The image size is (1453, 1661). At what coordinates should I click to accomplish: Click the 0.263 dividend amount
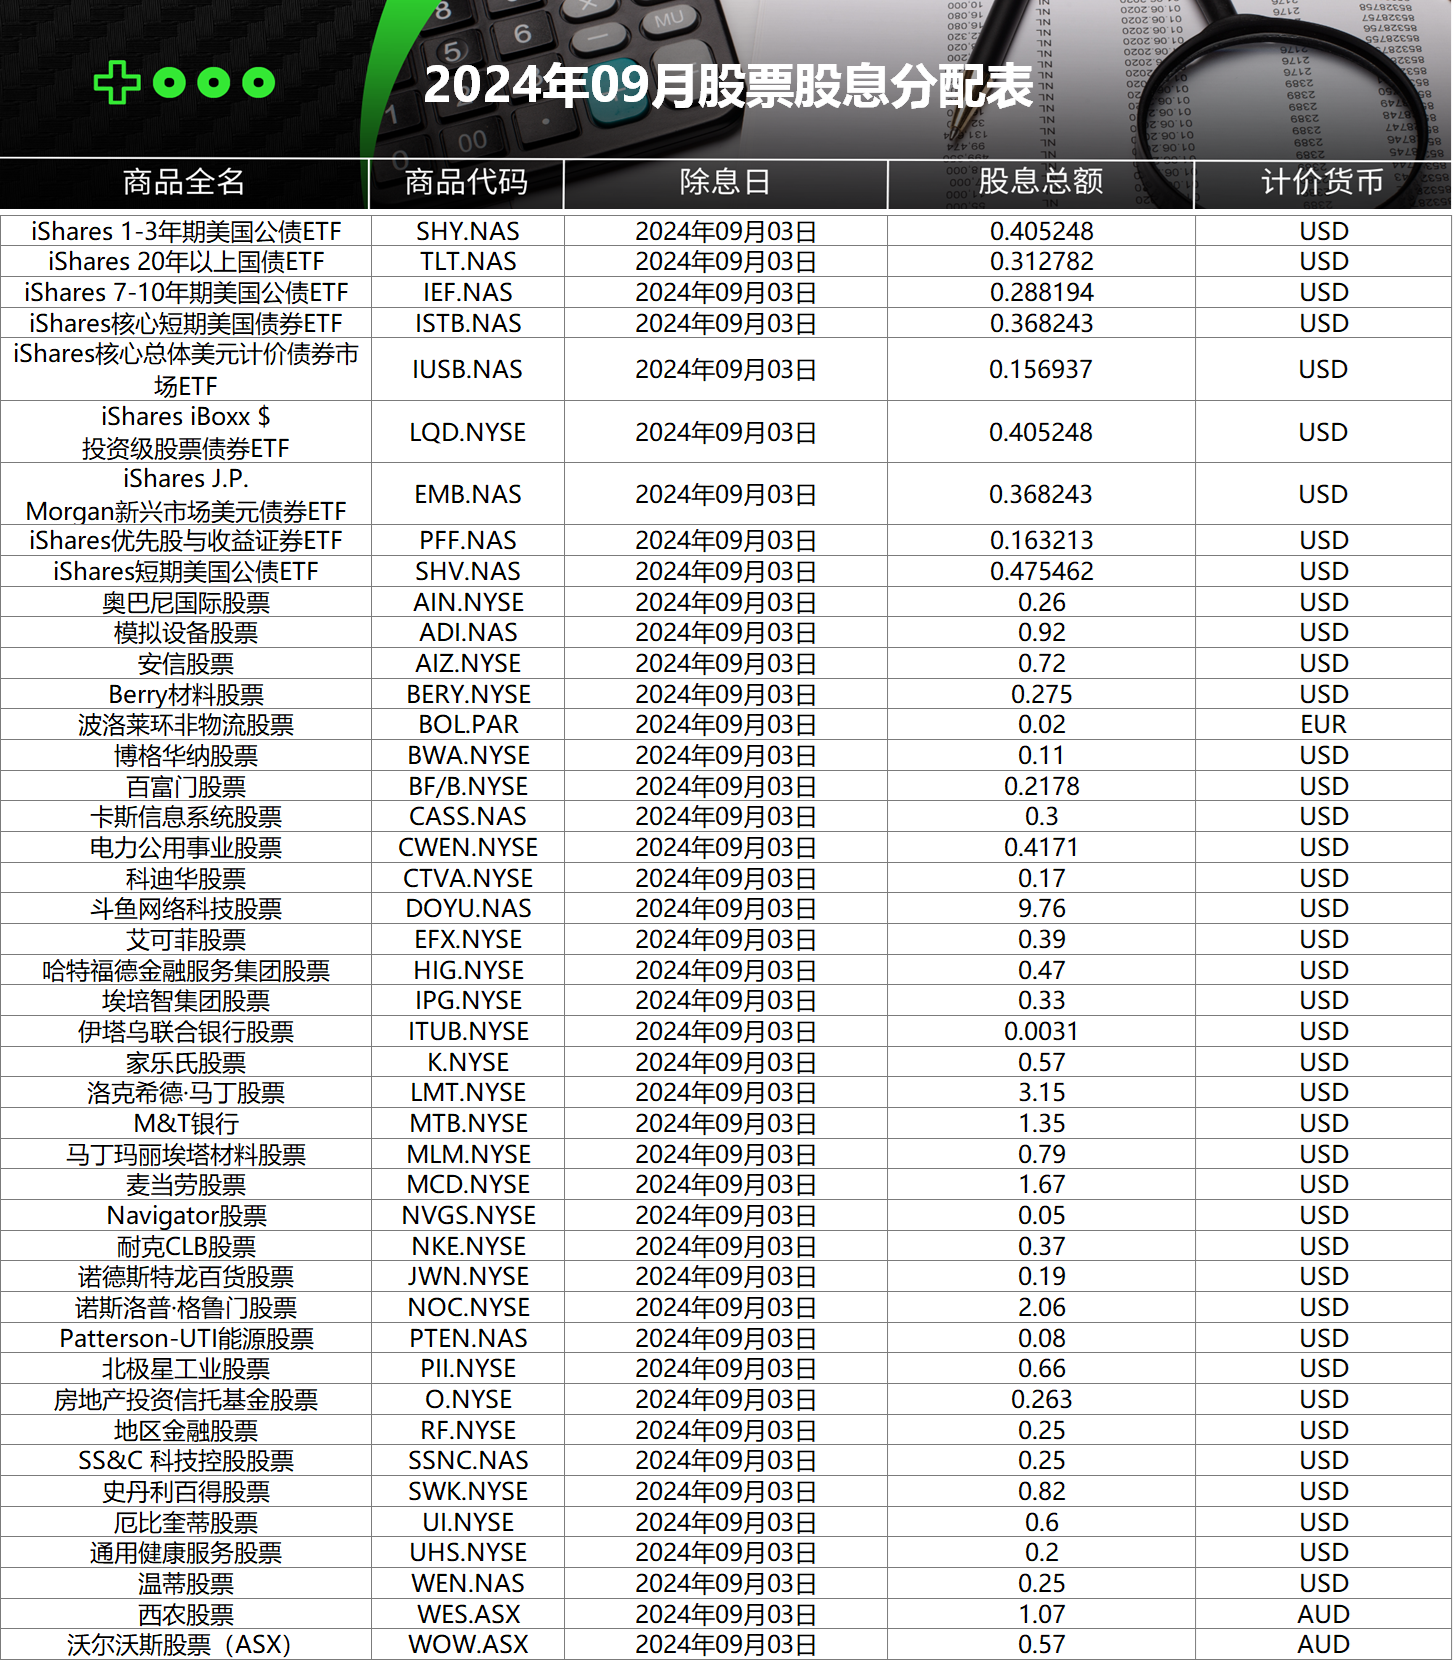click(1042, 1400)
